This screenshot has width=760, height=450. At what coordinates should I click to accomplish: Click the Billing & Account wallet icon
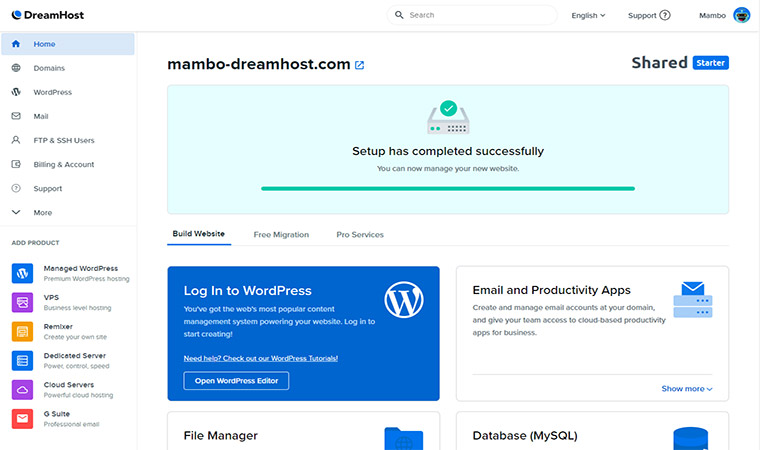pos(16,164)
